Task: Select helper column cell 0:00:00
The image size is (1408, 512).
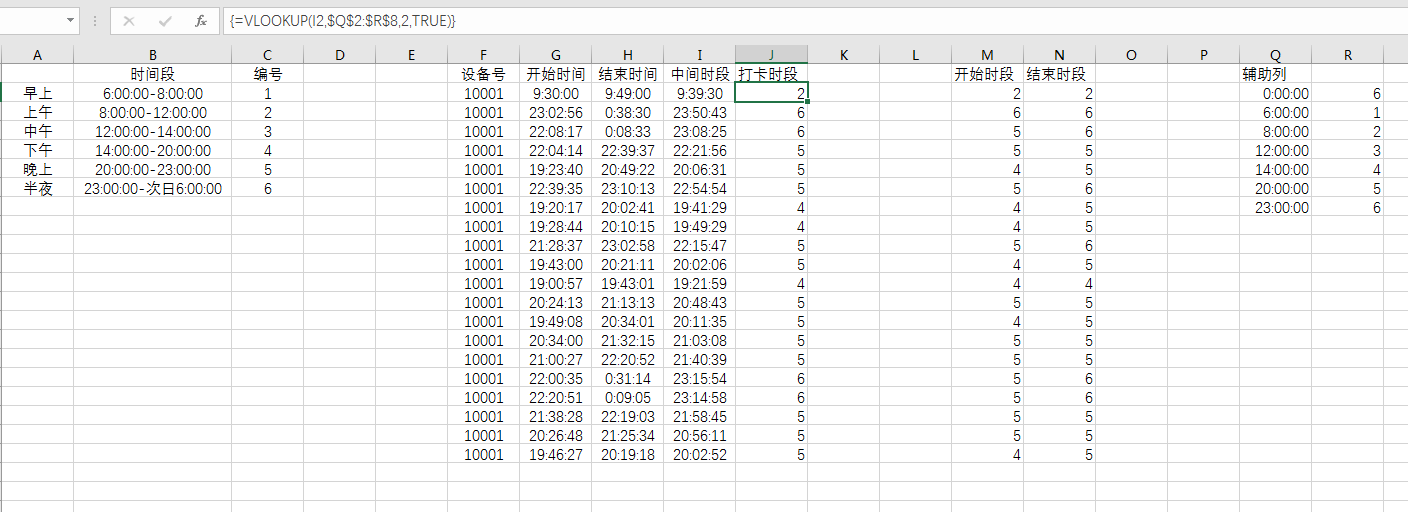Action: click(1275, 93)
